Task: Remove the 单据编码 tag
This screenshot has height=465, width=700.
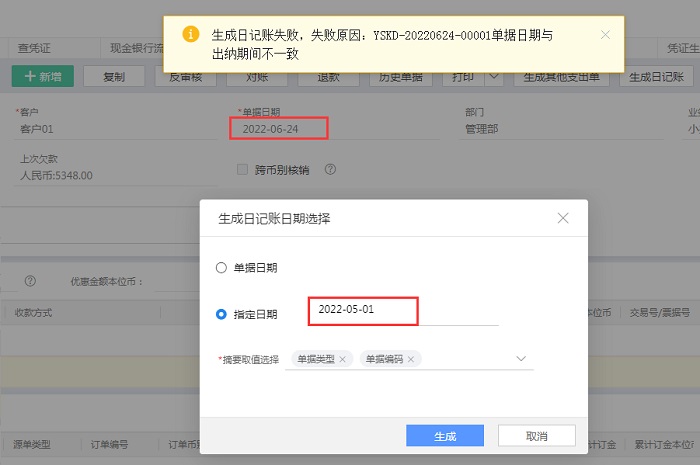Action: click(x=410, y=359)
